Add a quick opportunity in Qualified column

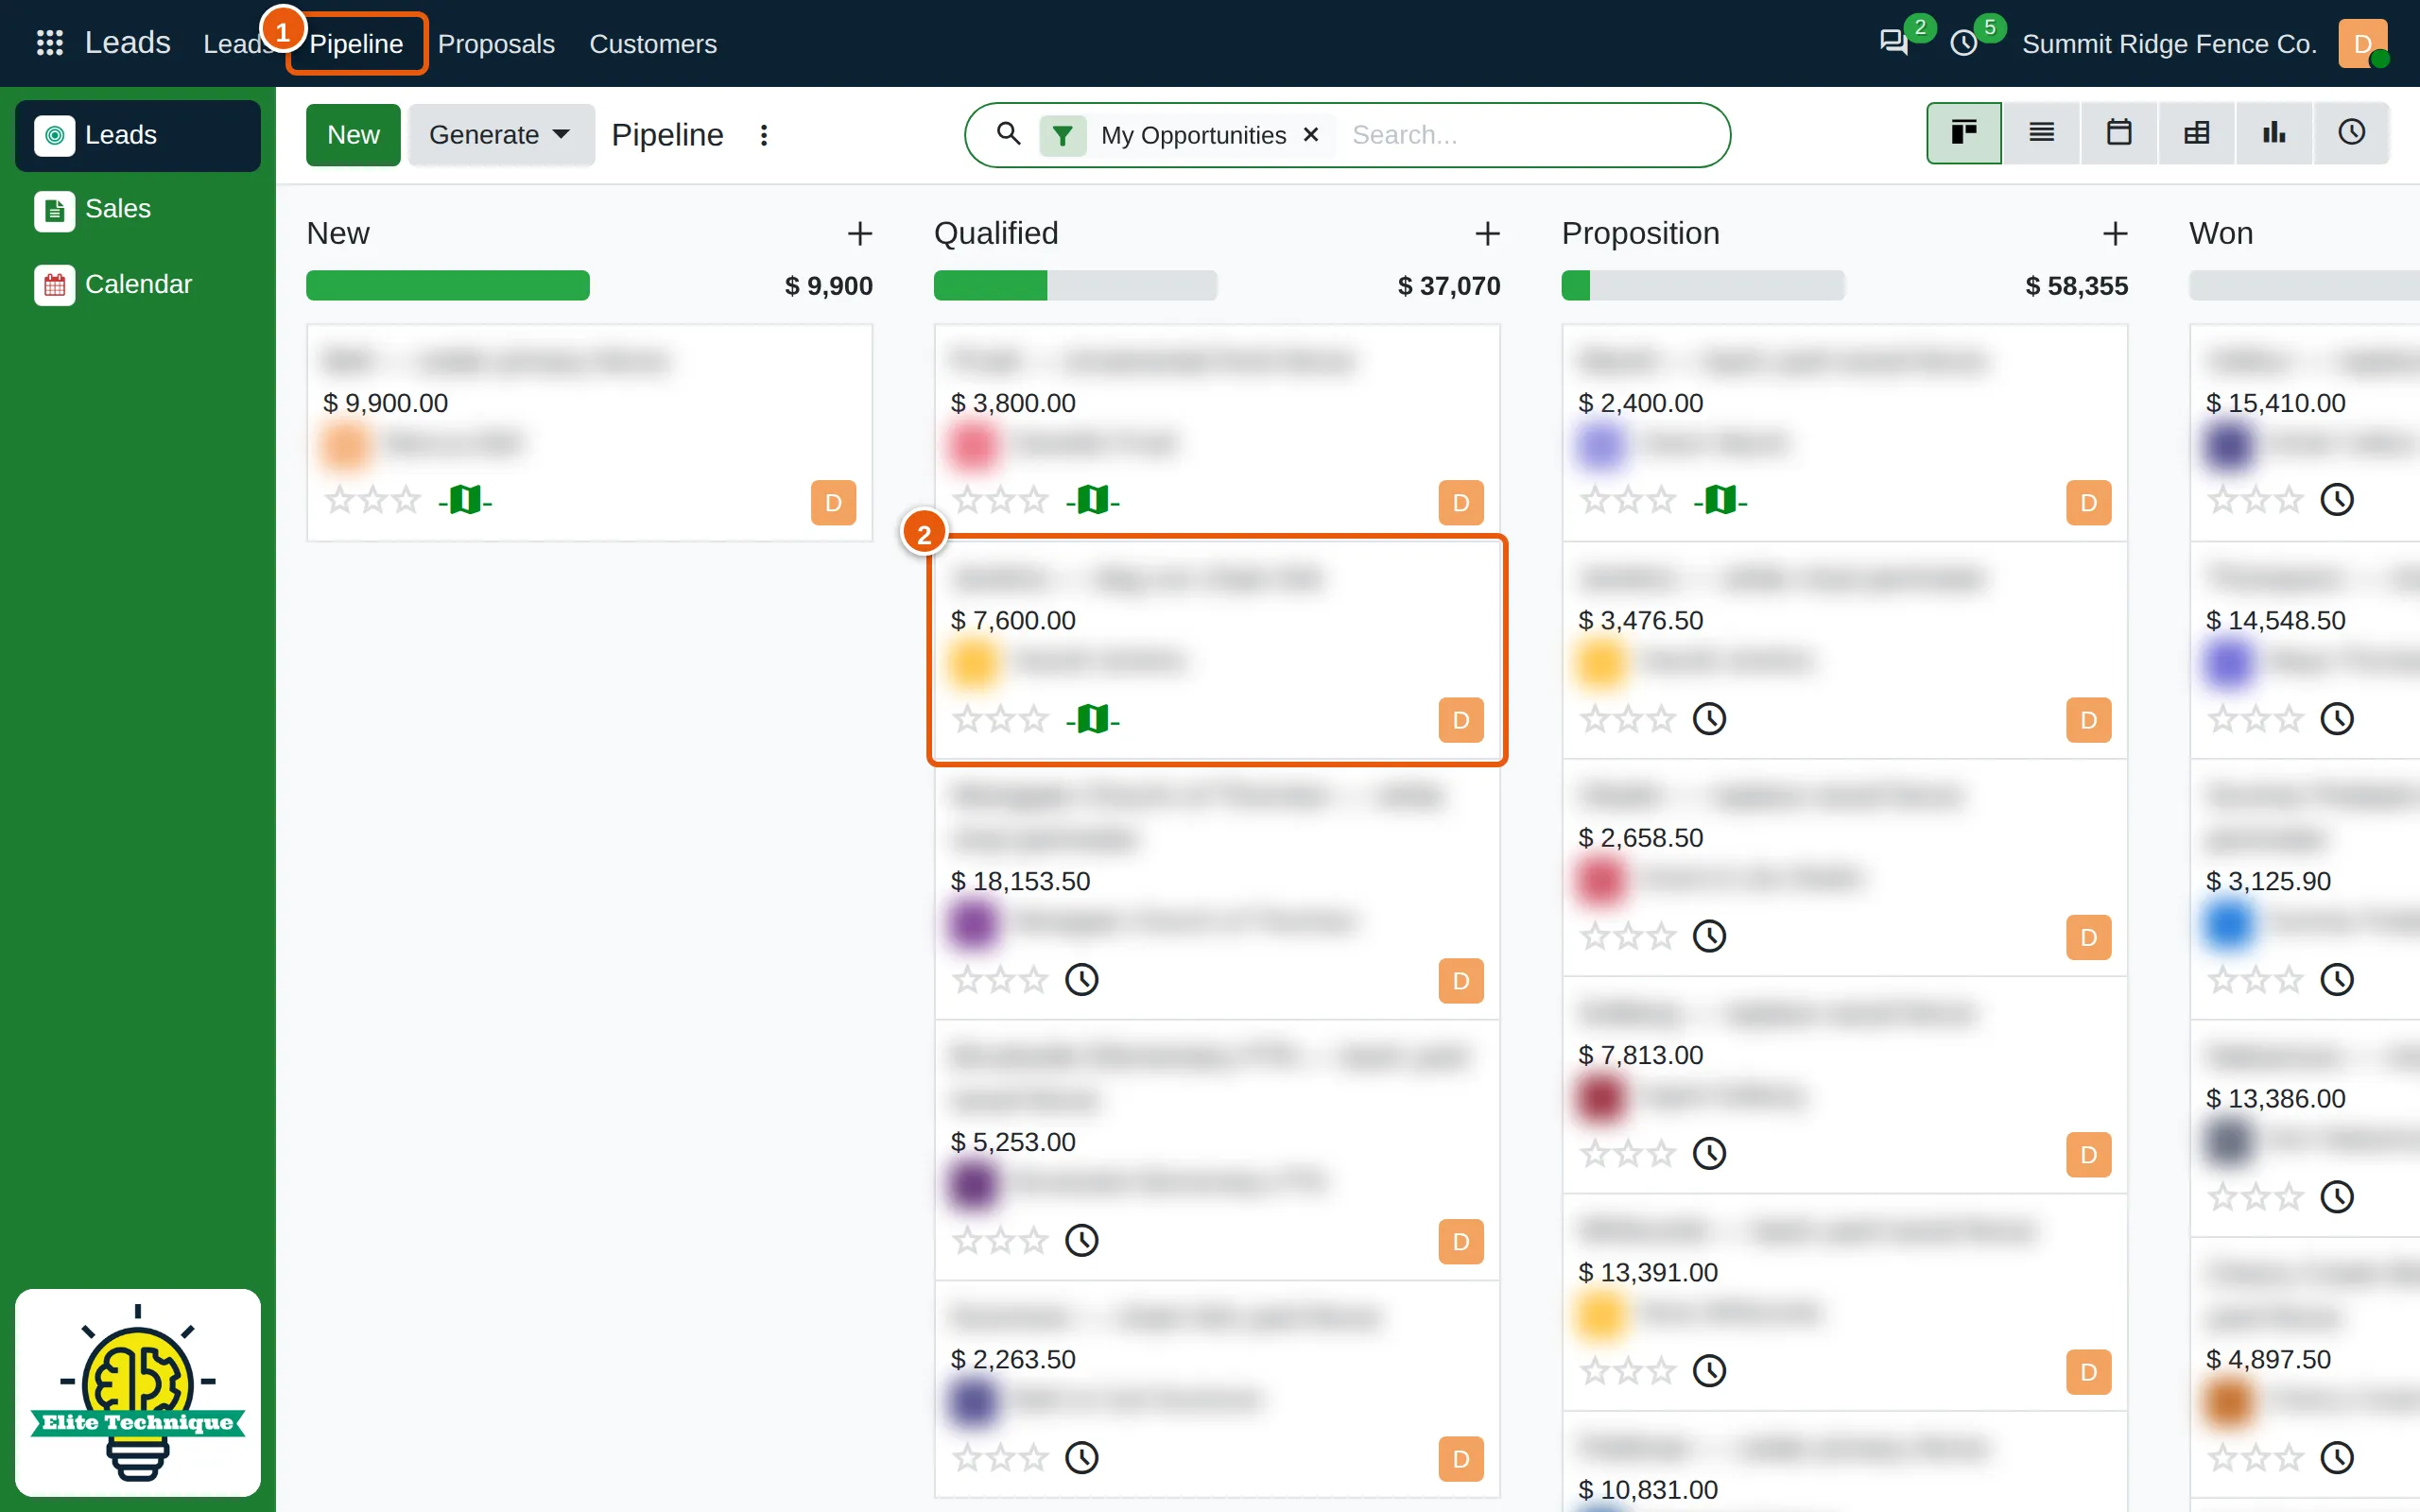click(x=1488, y=234)
